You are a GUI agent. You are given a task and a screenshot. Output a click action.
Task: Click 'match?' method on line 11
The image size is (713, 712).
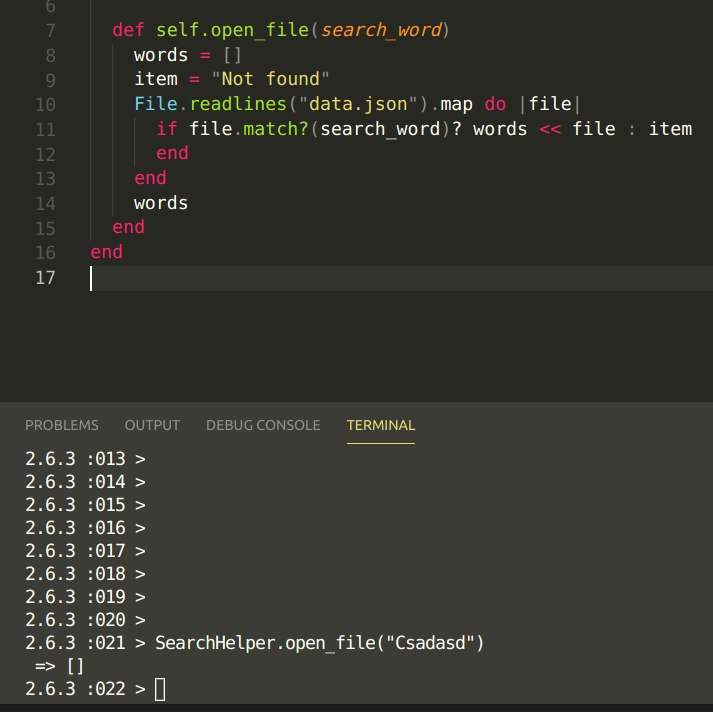coord(276,129)
